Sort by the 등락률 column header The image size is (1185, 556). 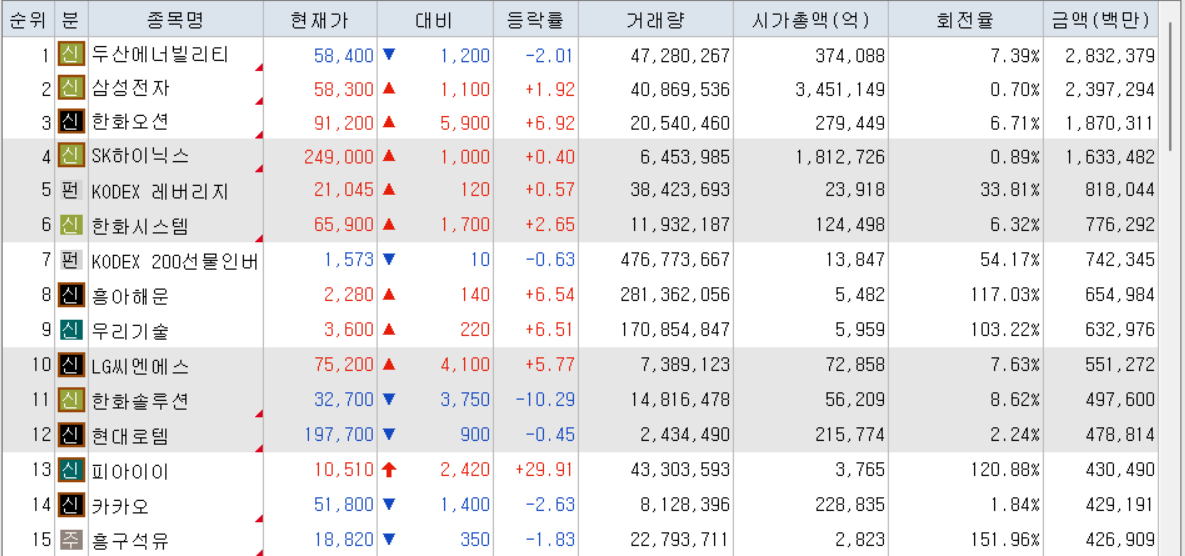(536, 20)
